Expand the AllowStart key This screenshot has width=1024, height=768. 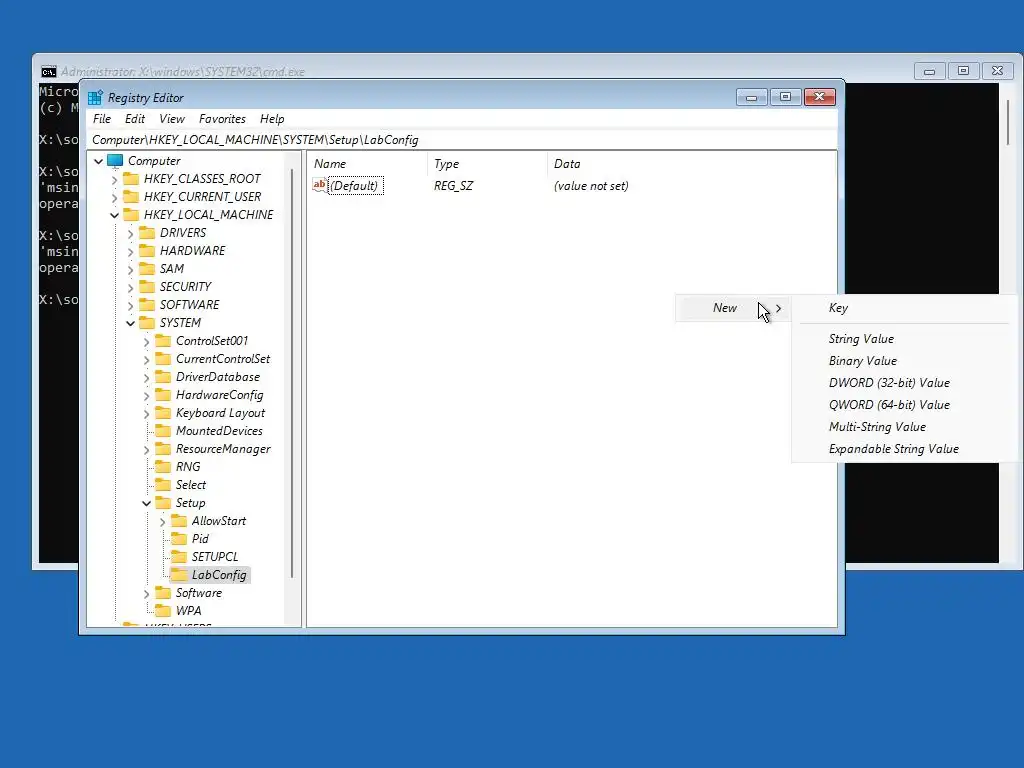coord(162,521)
